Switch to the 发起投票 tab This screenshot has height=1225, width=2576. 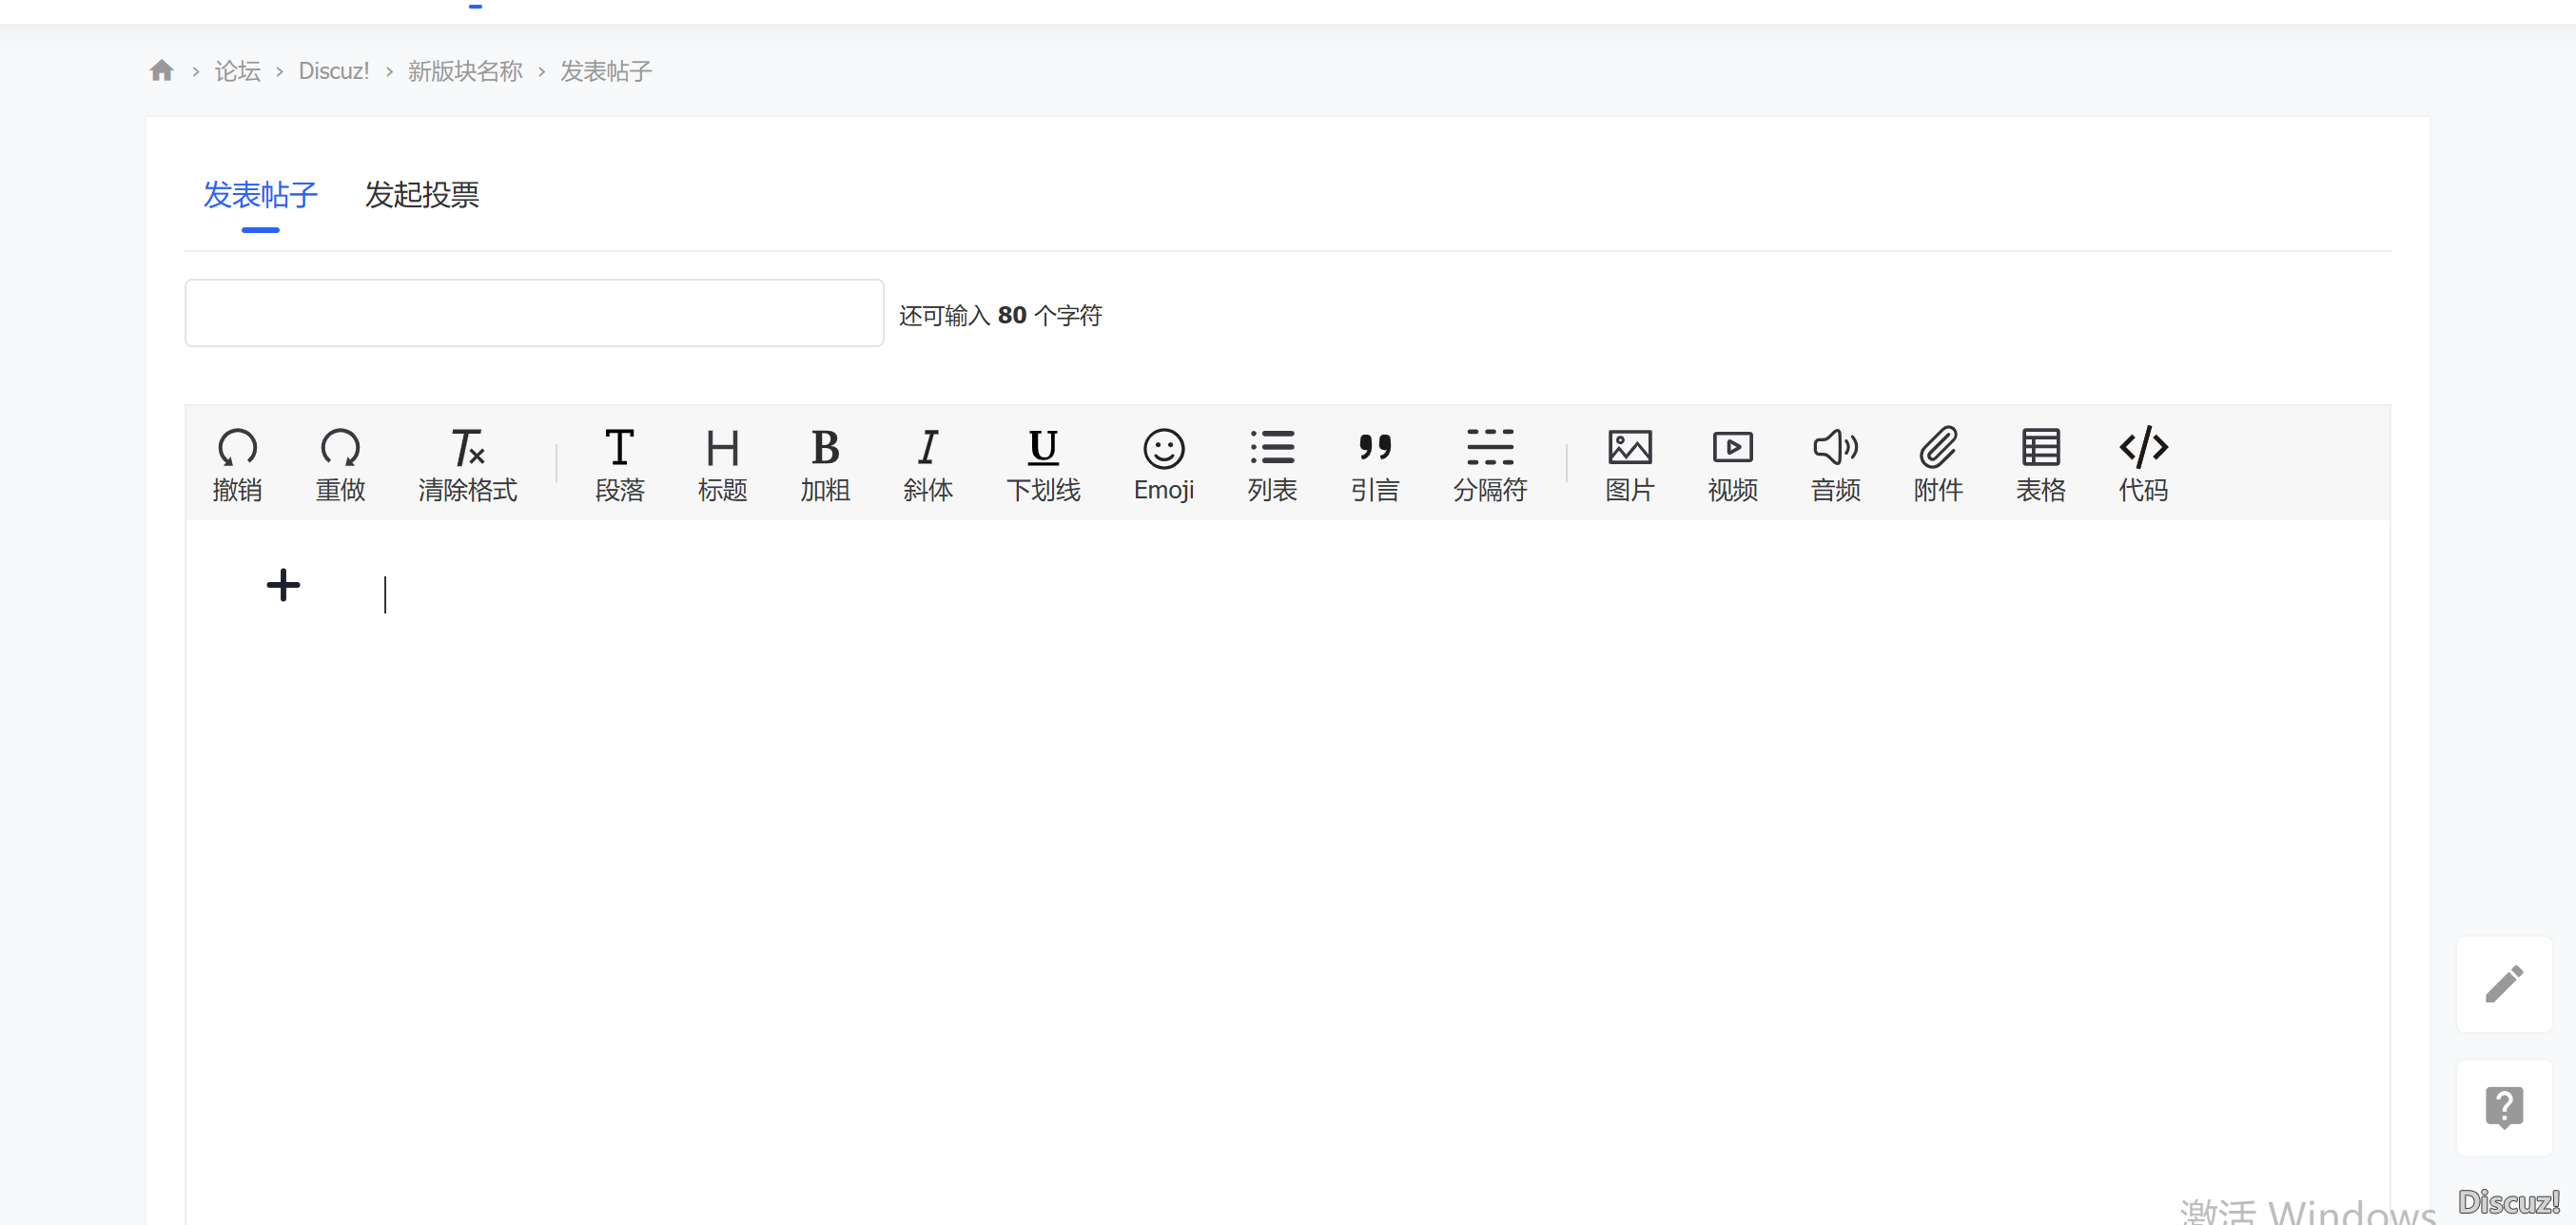421,196
